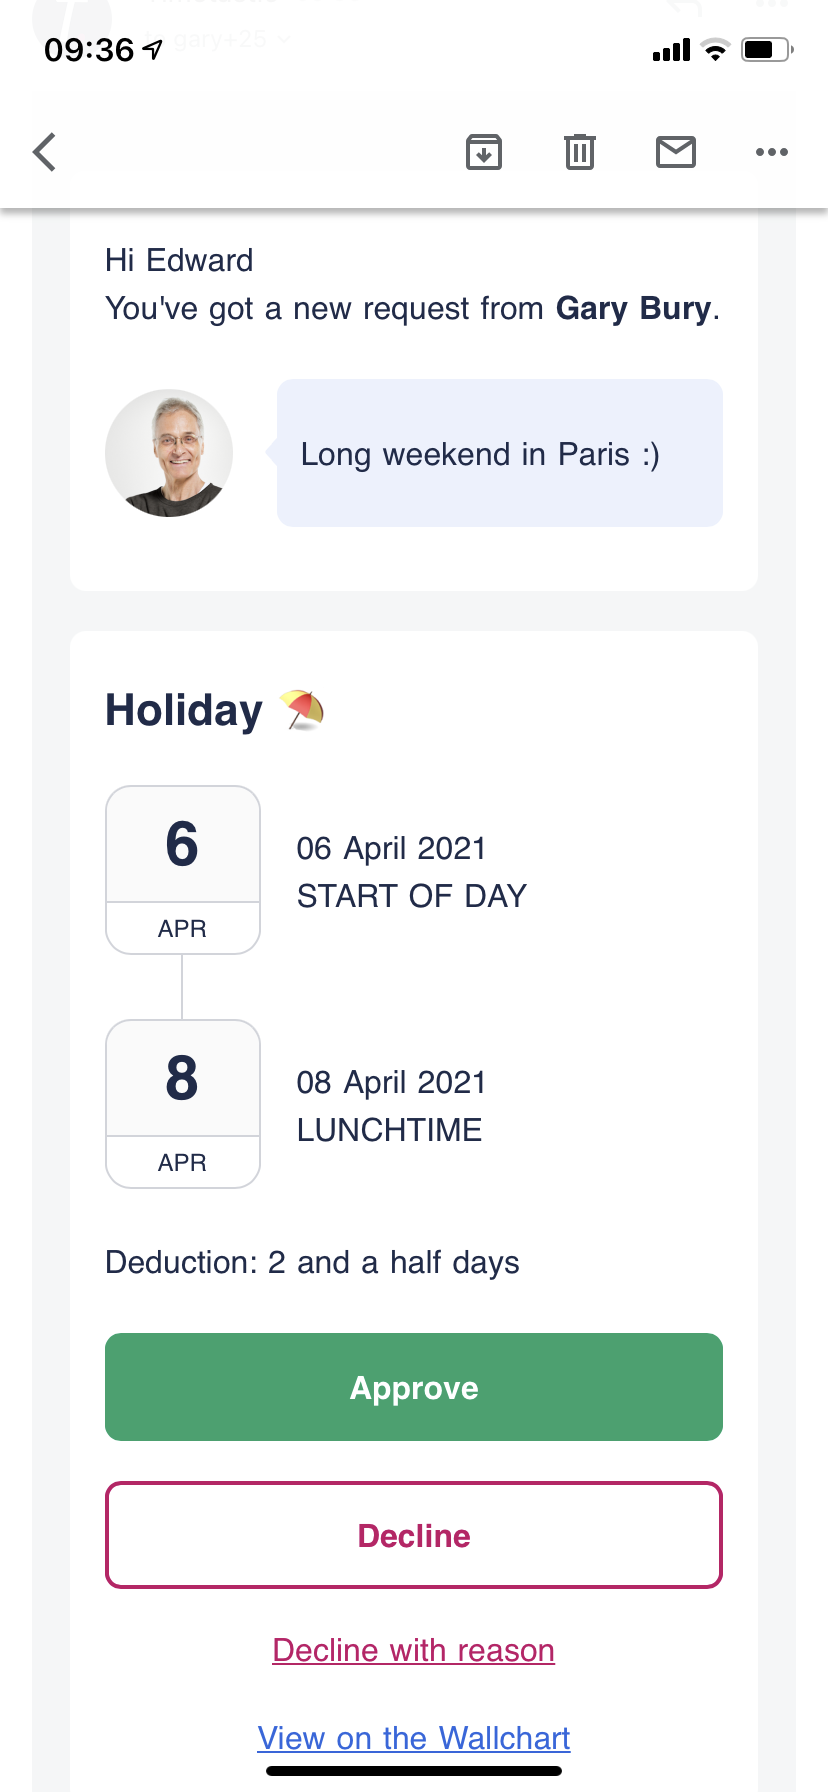Delete the email using the trash icon
This screenshot has height=1792, width=828.
[580, 152]
